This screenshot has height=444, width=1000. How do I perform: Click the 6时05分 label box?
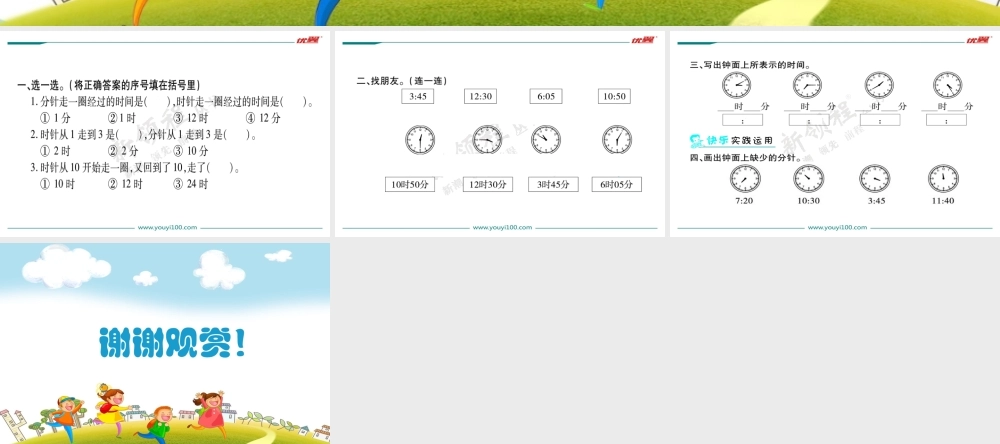(x=616, y=184)
